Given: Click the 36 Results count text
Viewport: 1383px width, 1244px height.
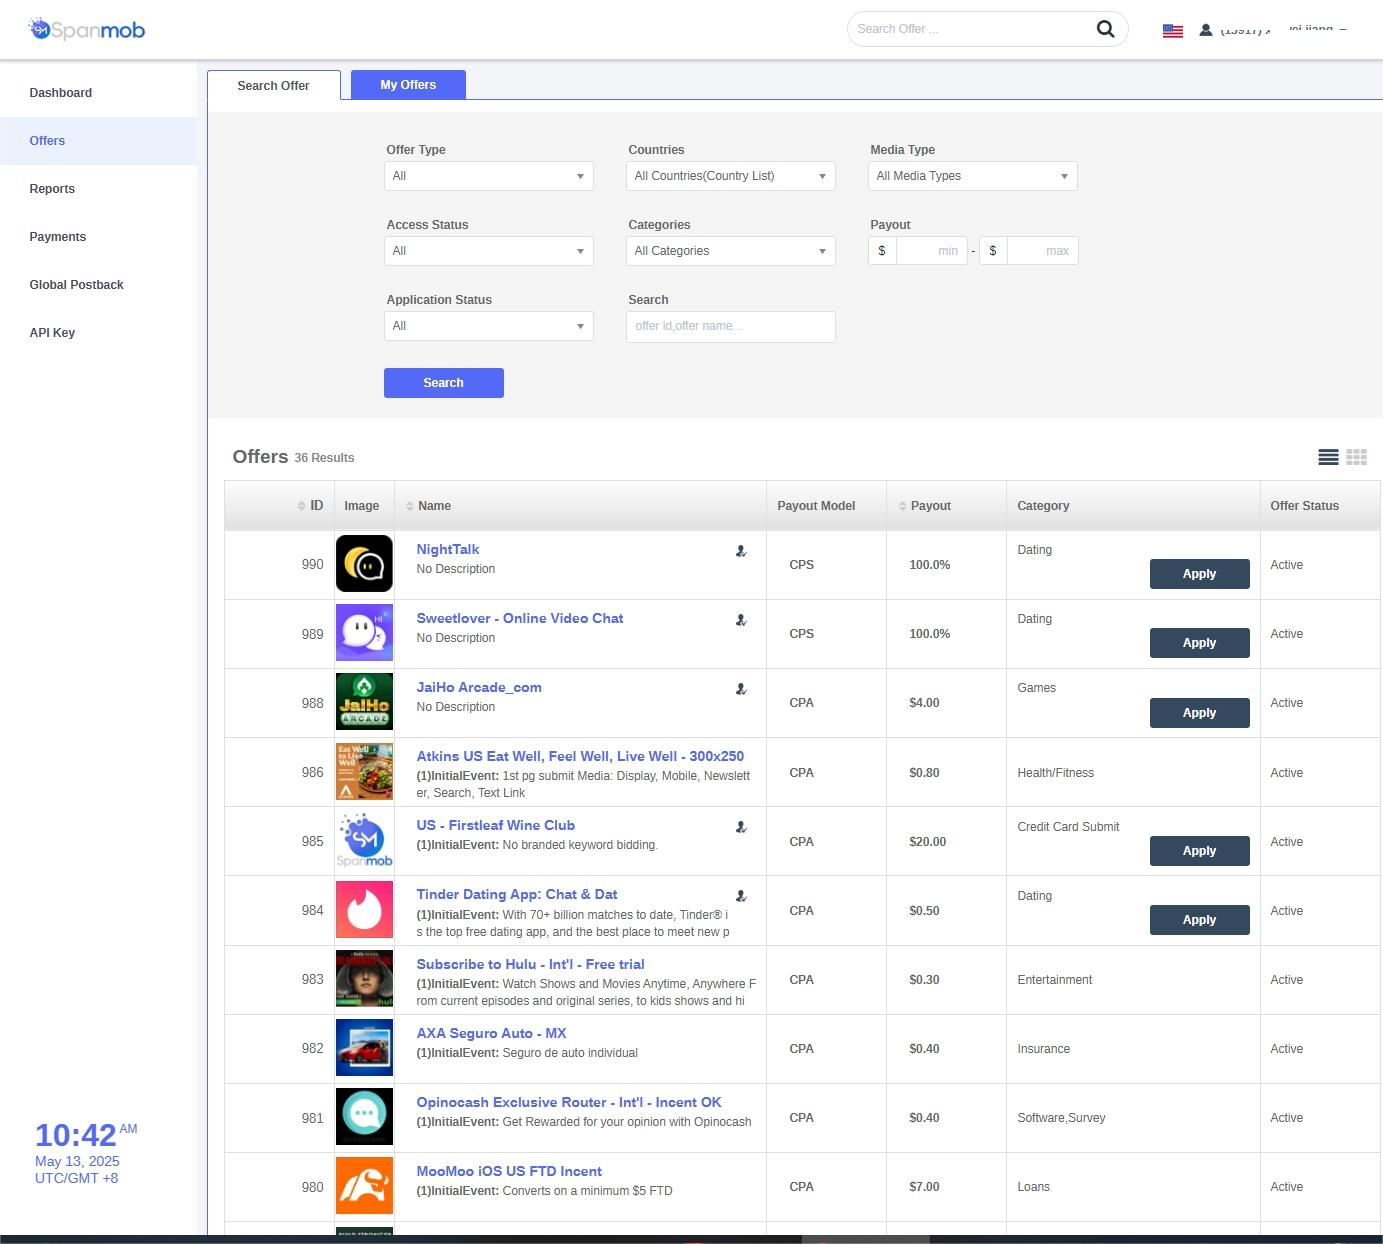Looking at the screenshot, I should [324, 458].
